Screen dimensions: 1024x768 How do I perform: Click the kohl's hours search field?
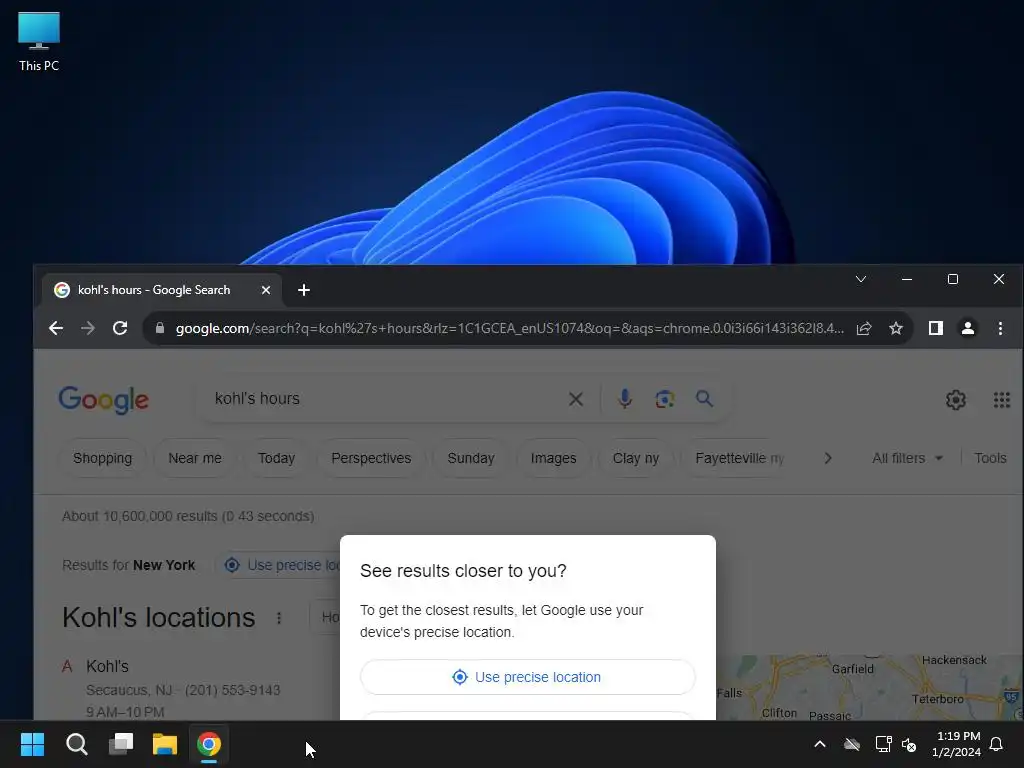[x=385, y=398]
